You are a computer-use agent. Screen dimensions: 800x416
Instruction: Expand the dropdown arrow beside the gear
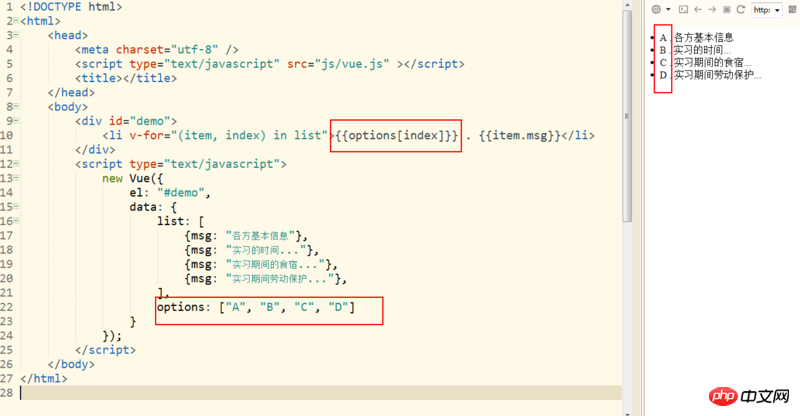(668, 10)
